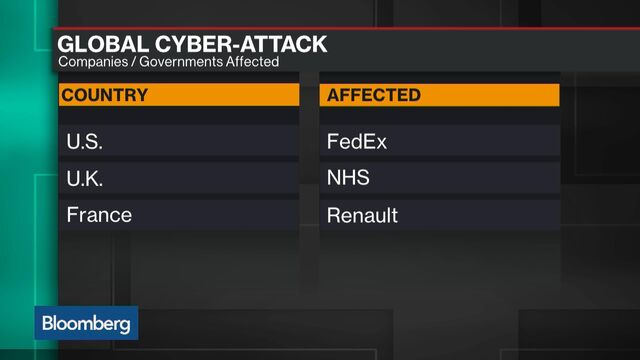Click the orange COUNTRY header bar

tap(179, 95)
